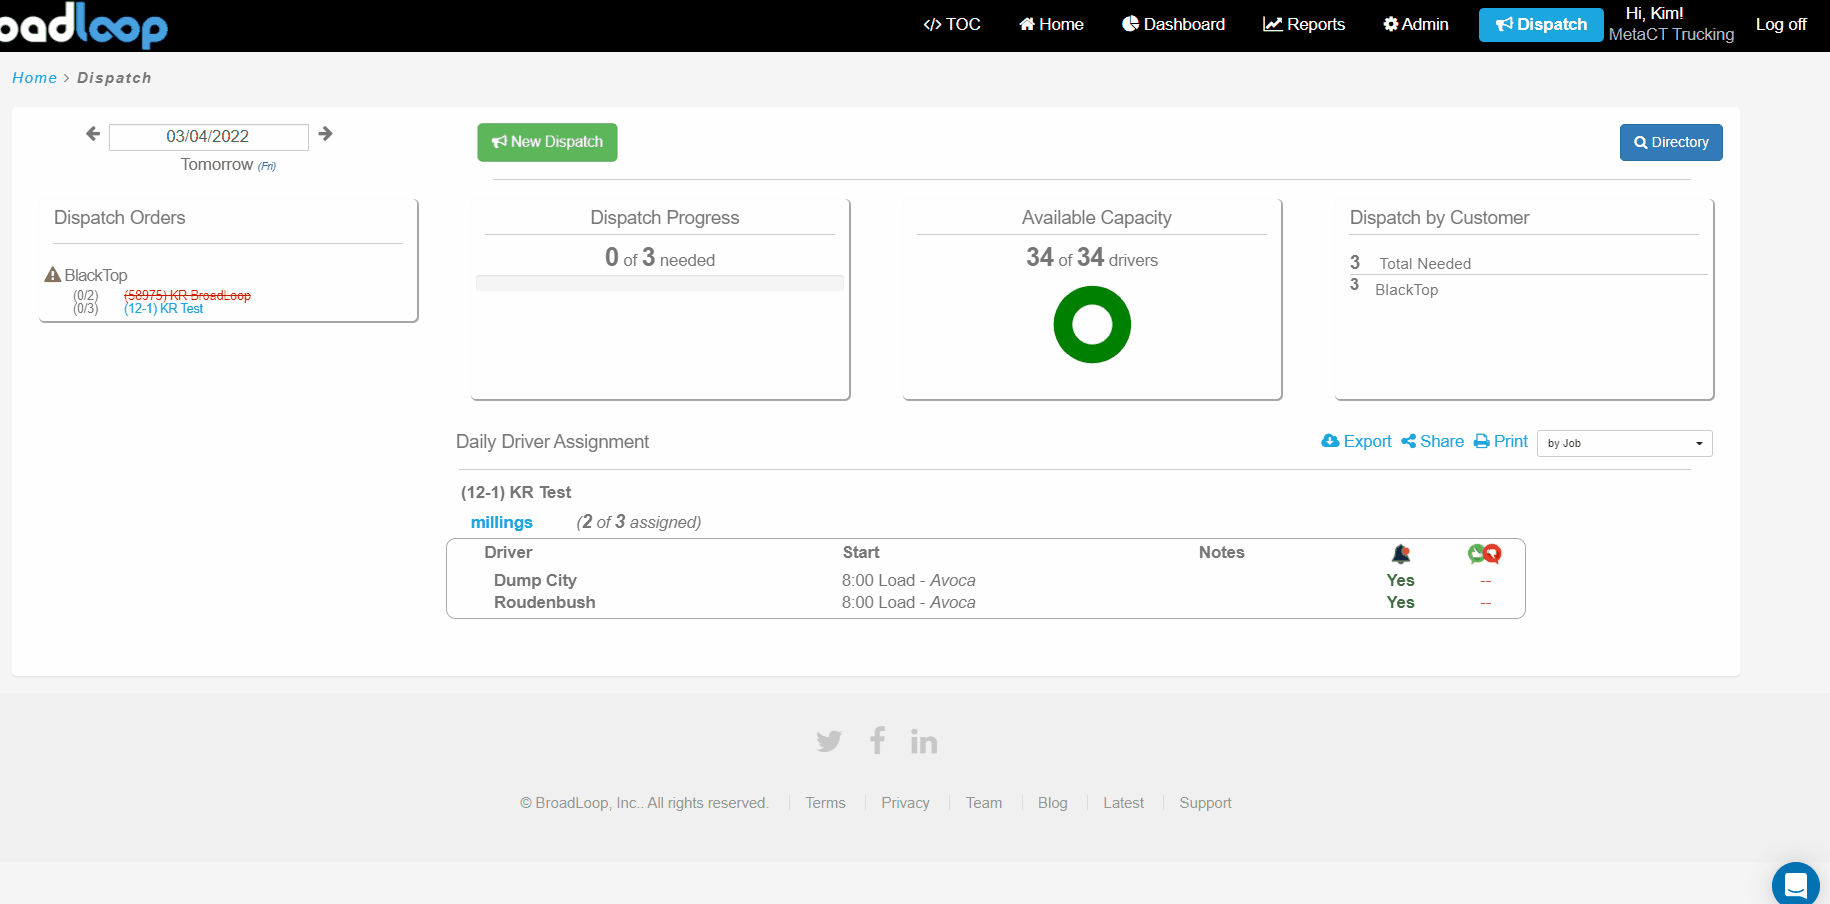Click the green capacity donut chart

[x=1092, y=325]
